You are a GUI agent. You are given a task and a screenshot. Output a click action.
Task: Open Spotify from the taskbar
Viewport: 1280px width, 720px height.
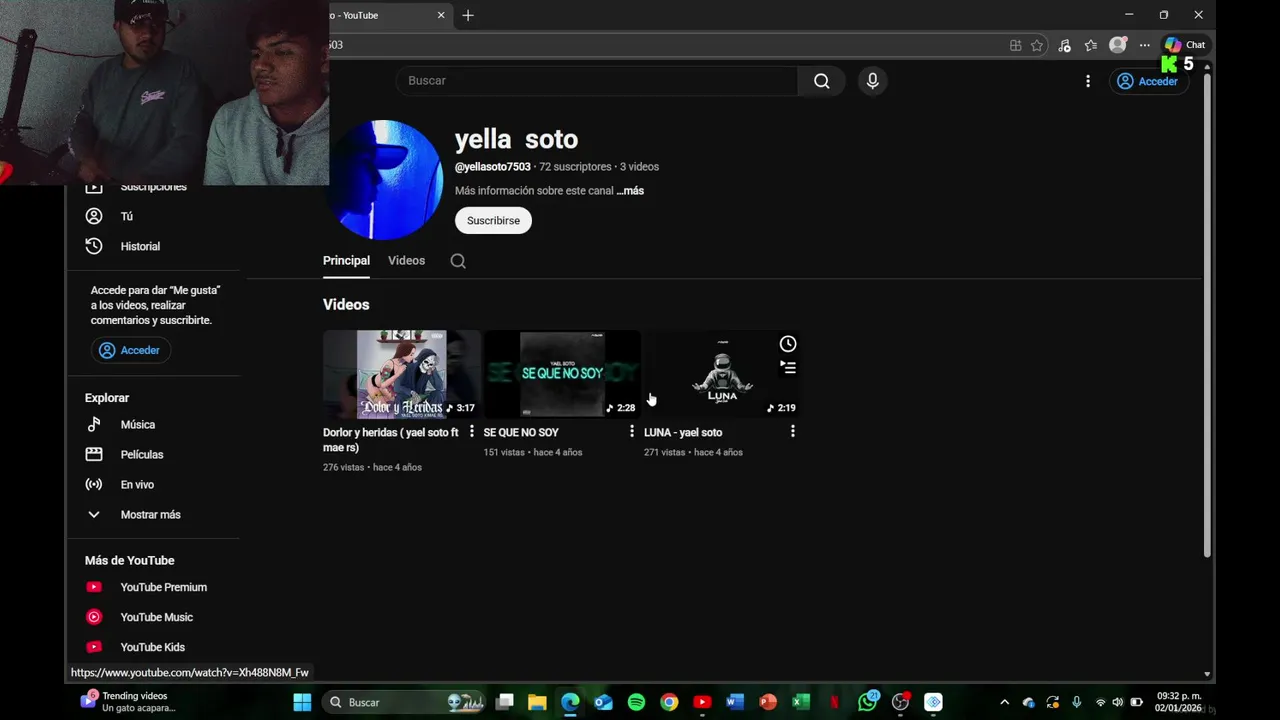(636, 702)
